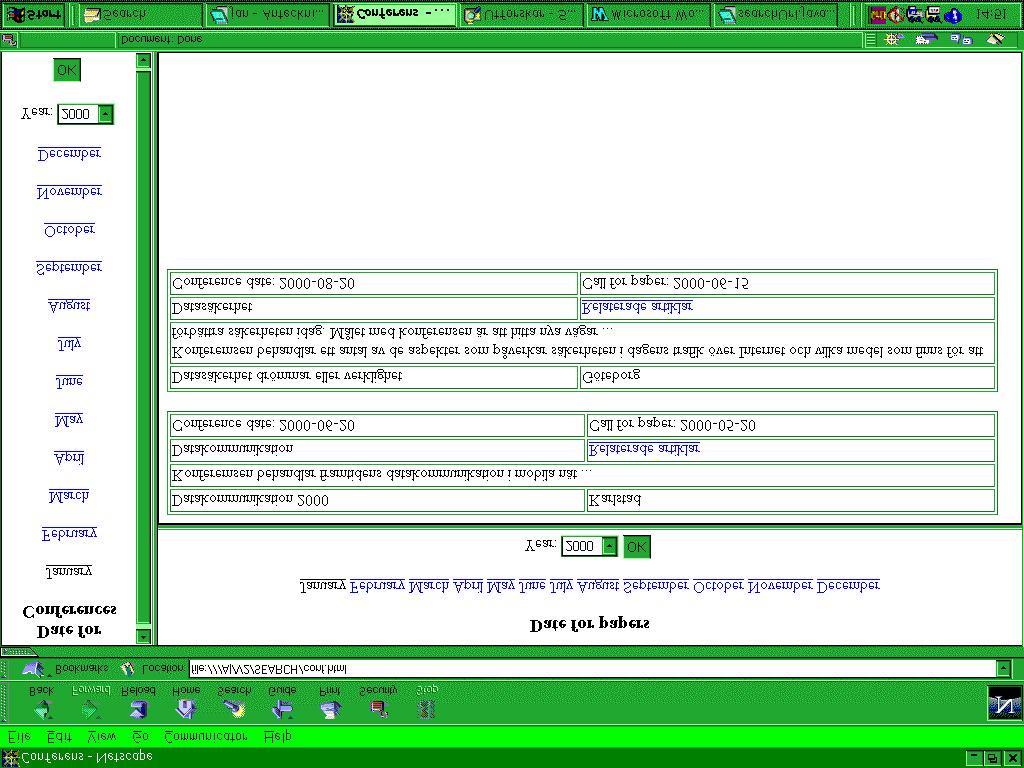The height and width of the screenshot is (768, 1024).
Task: Open the Edit menu
Action: click(59, 736)
